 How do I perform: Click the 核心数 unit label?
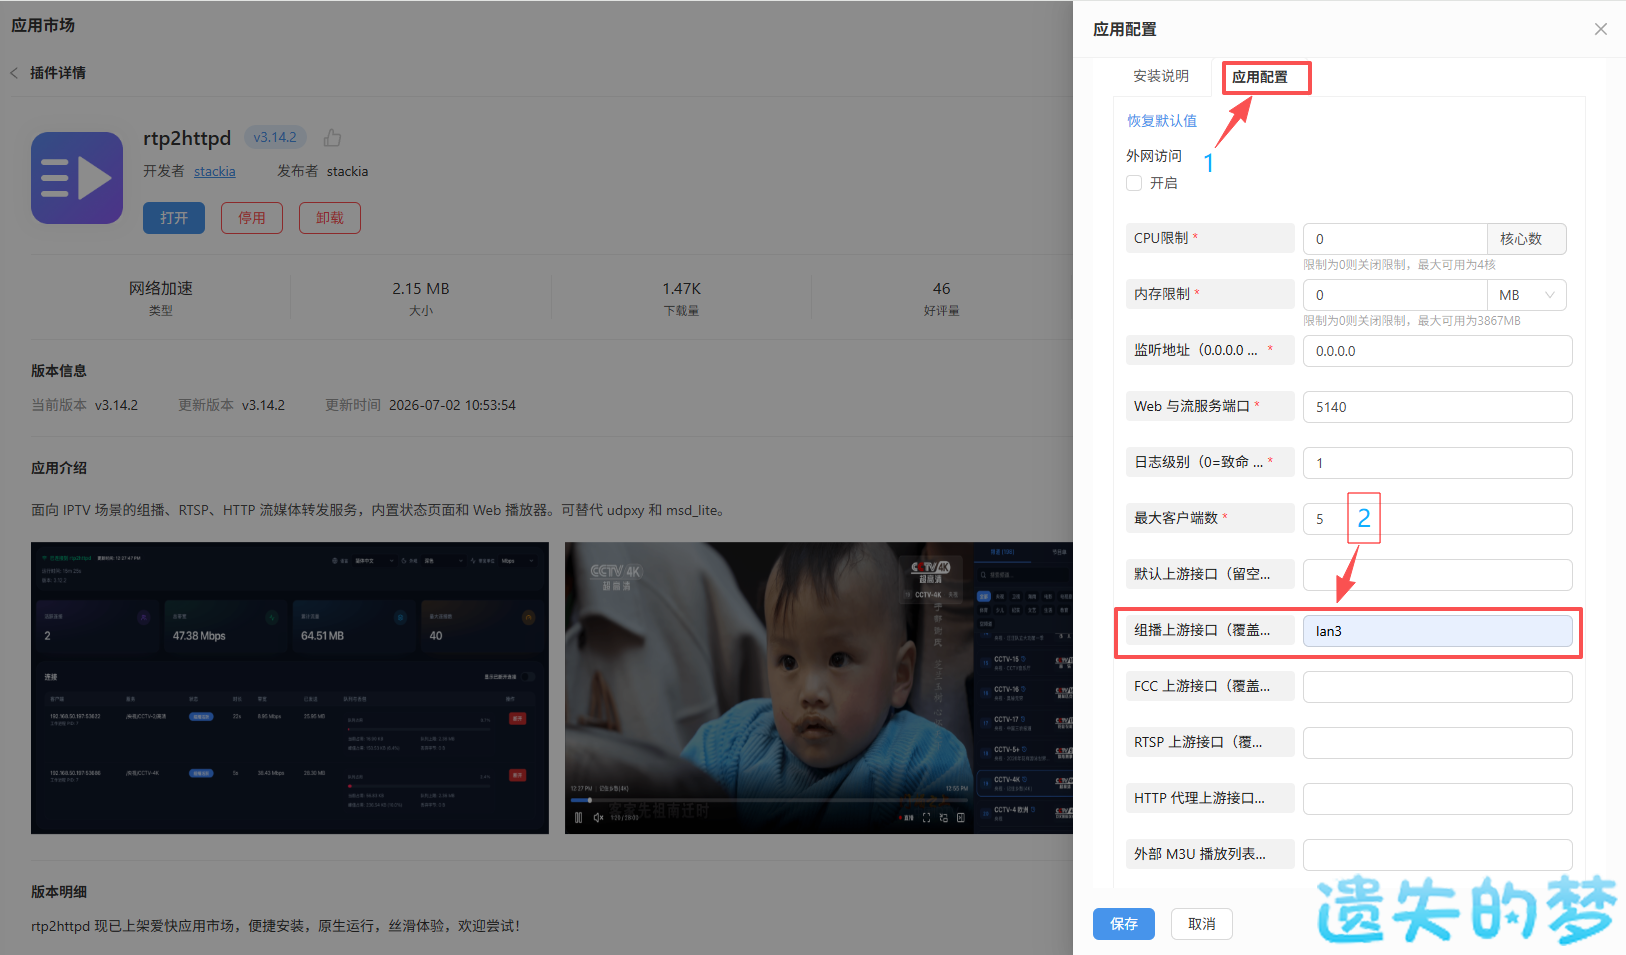pyautogui.click(x=1526, y=239)
